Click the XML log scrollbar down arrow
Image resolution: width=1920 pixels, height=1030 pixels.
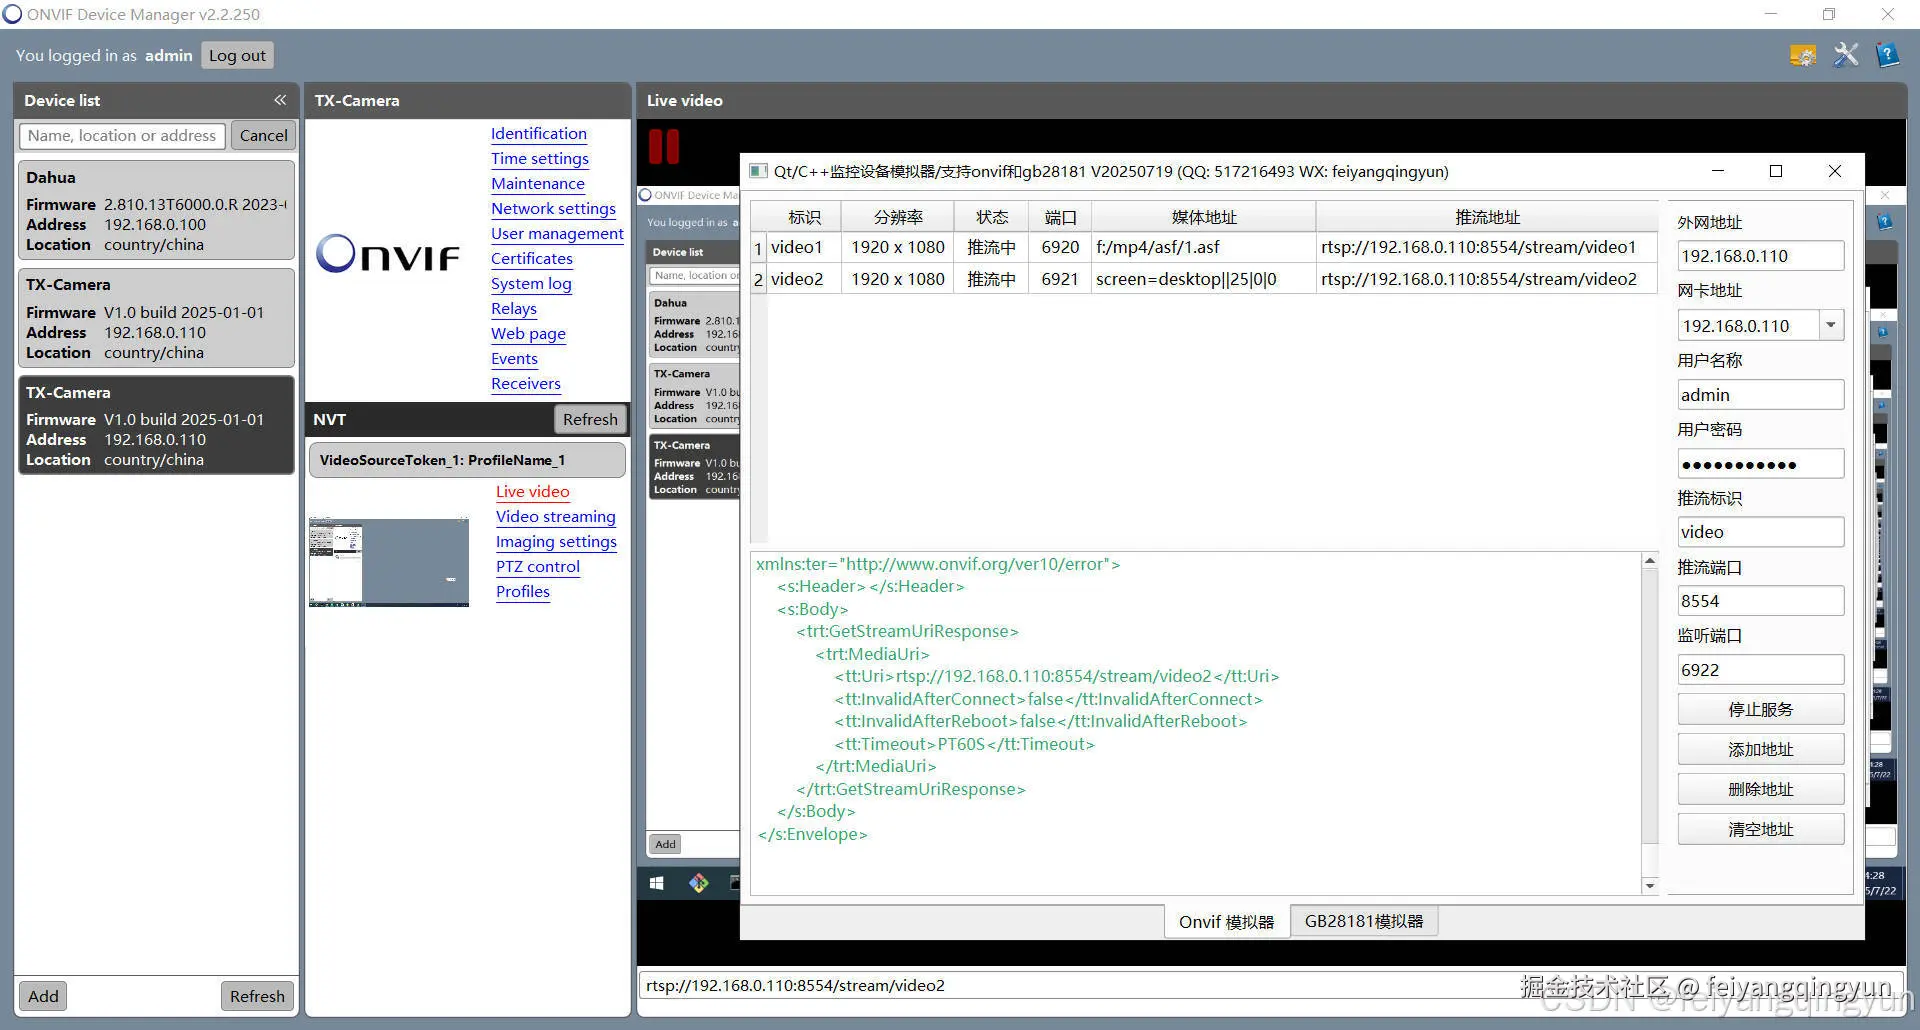coord(1650,886)
